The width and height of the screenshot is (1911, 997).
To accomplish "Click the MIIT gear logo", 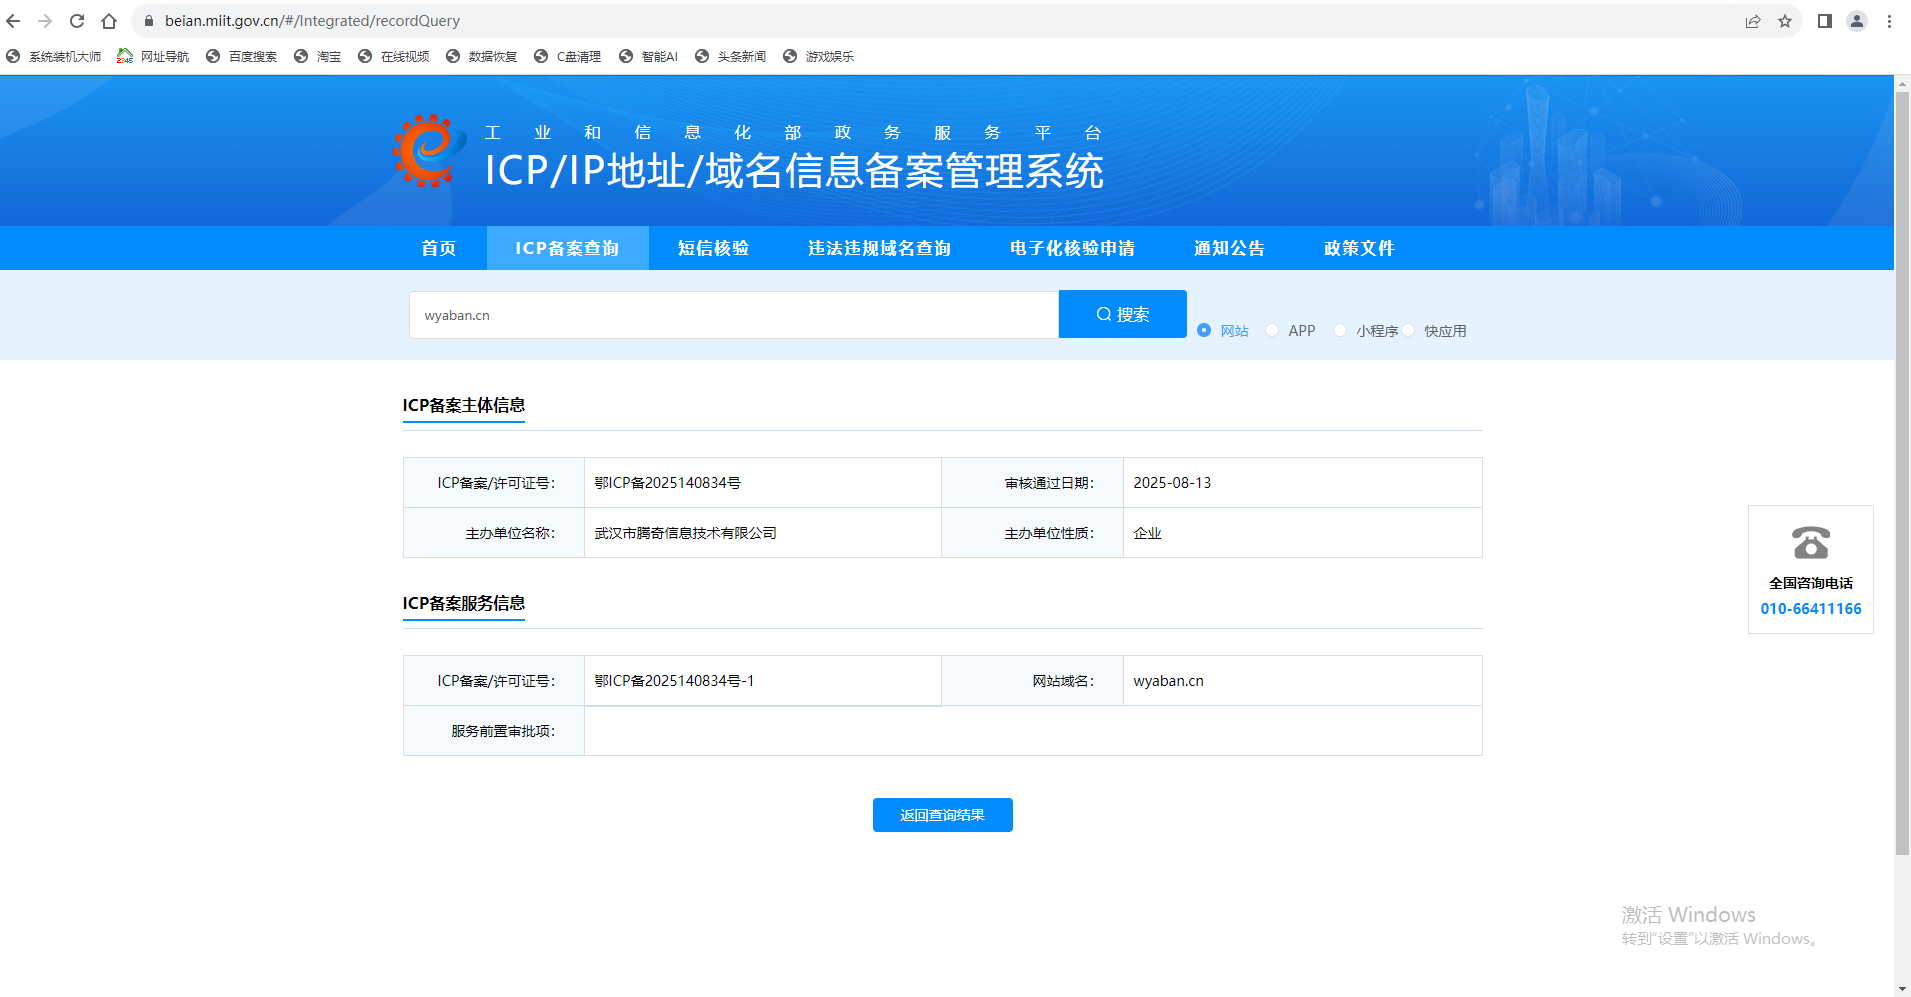I will point(430,151).
